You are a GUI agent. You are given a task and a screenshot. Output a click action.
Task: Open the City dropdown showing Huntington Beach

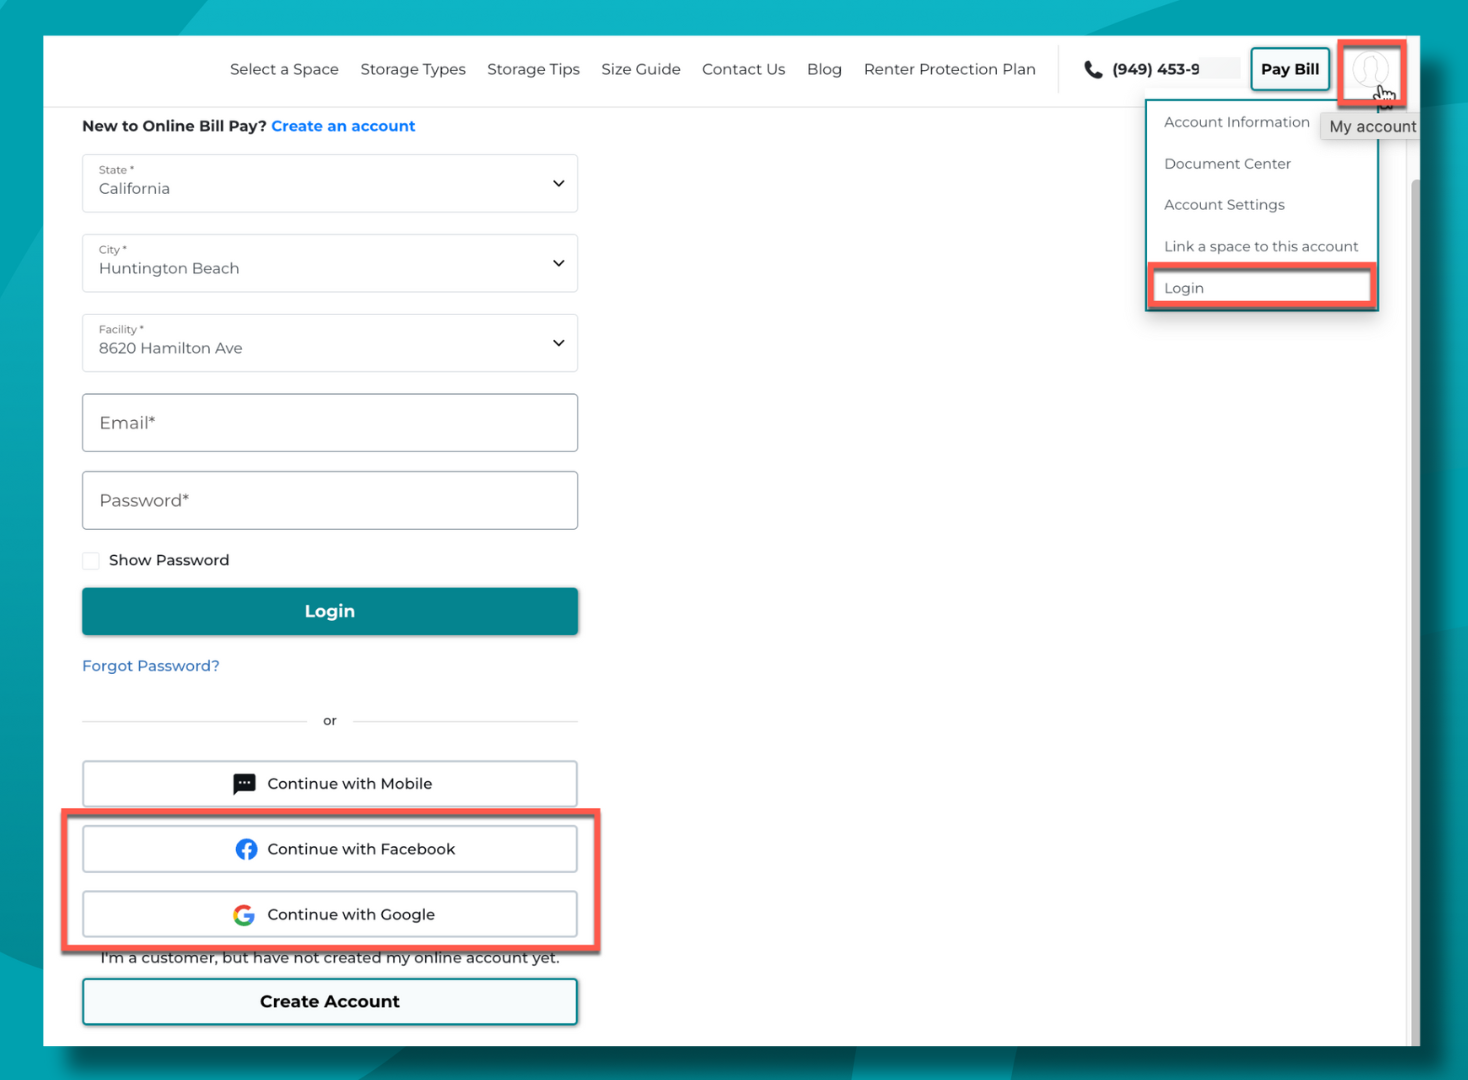tap(330, 263)
